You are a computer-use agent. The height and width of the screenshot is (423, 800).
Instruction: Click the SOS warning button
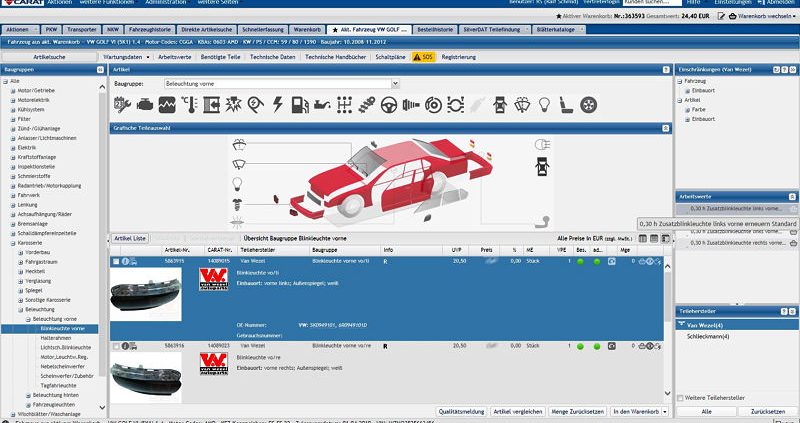tap(423, 57)
